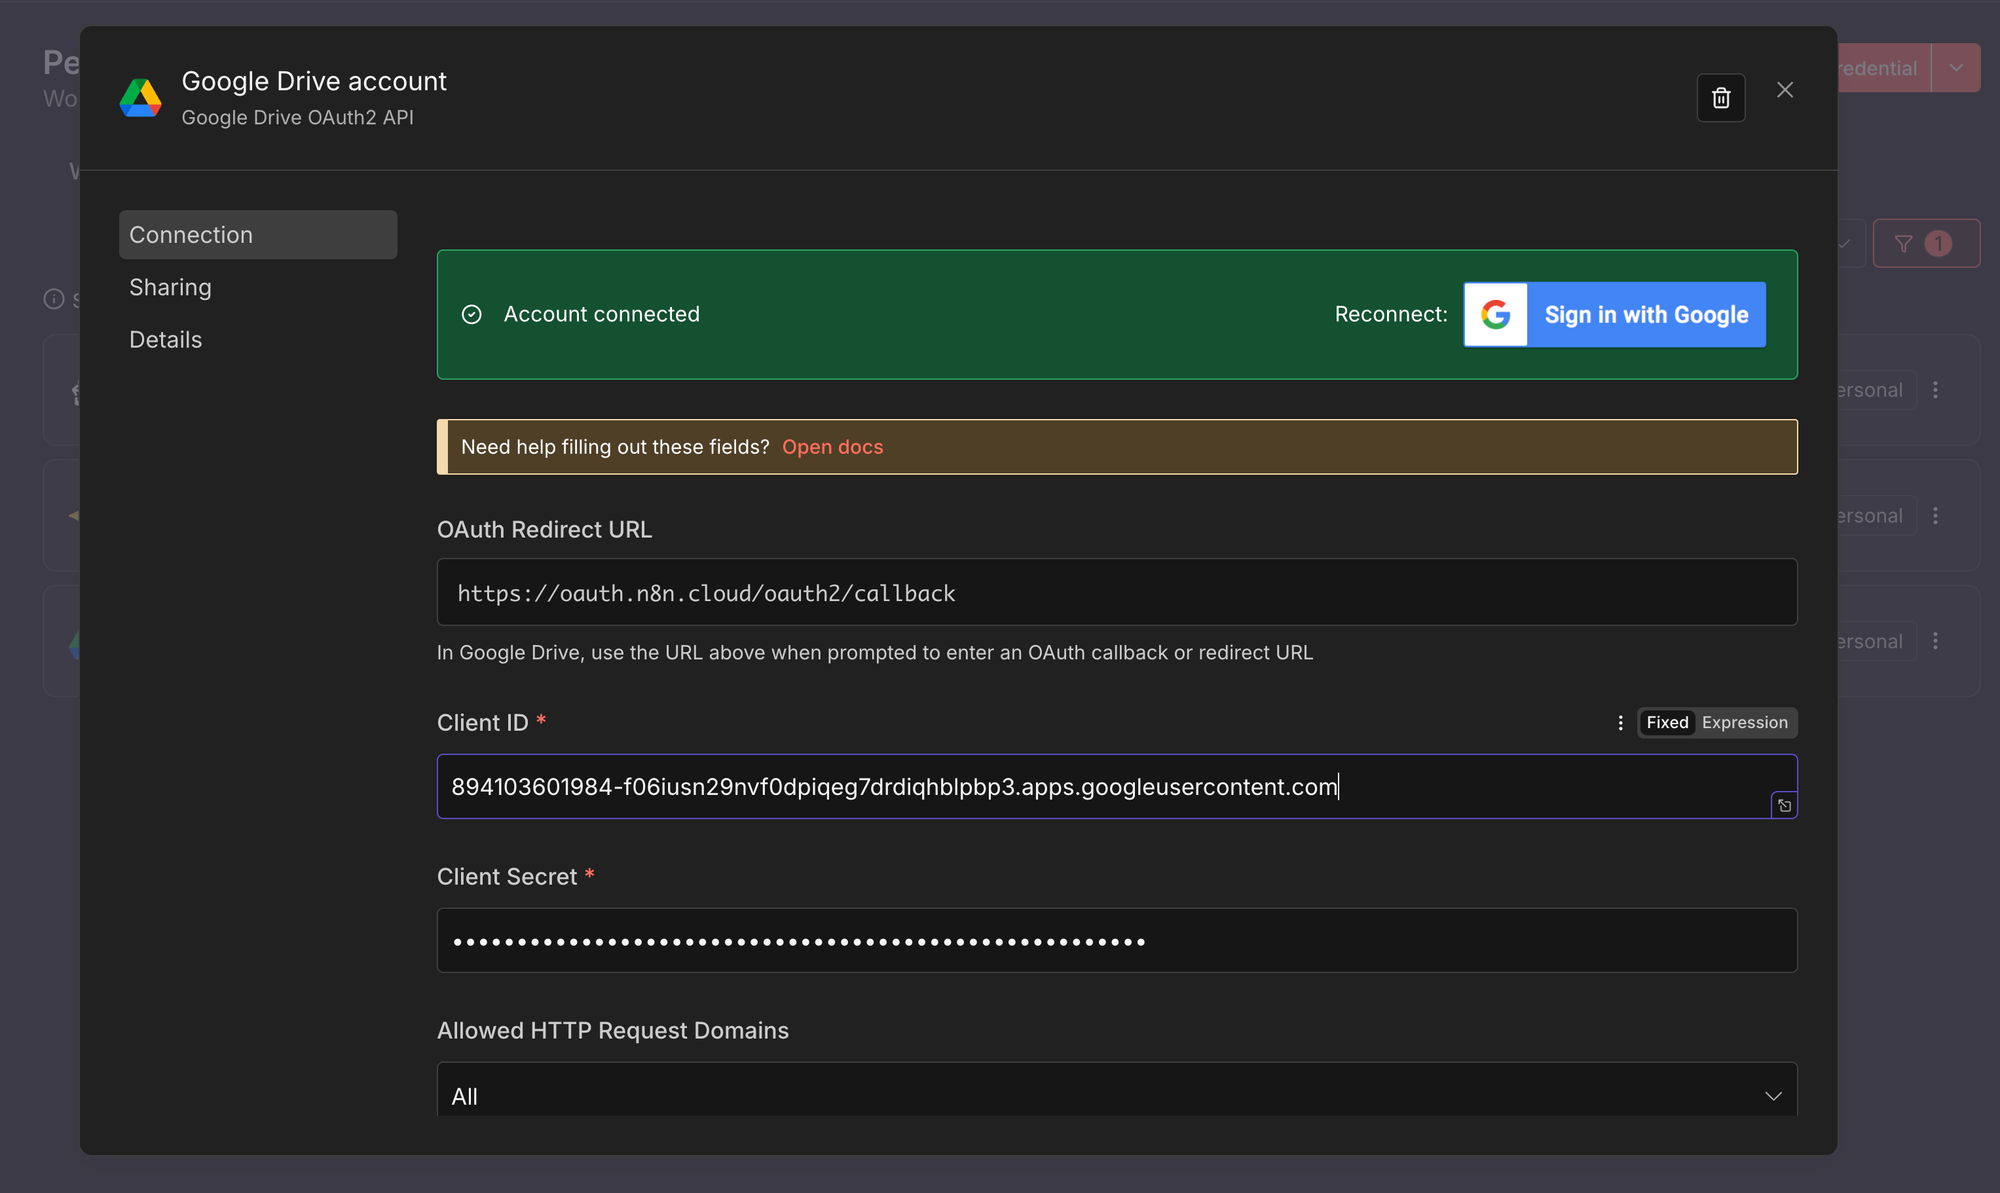Open the Details tab
The width and height of the screenshot is (2000, 1193).
click(x=165, y=339)
